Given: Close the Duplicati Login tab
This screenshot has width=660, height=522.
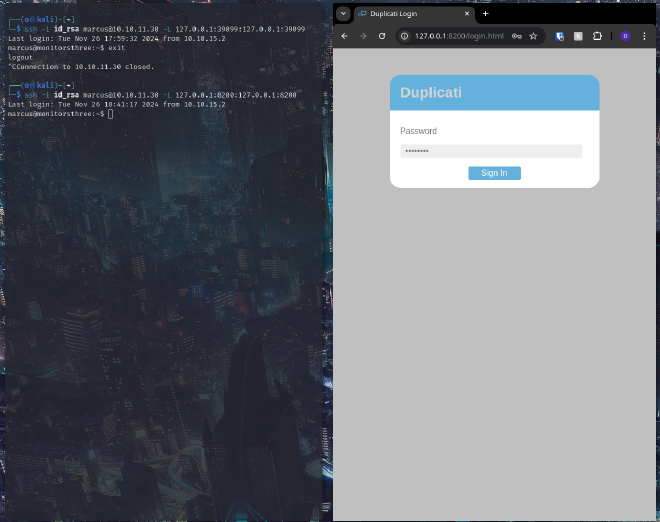Looking at the screenshot, I should pos(467,13).
